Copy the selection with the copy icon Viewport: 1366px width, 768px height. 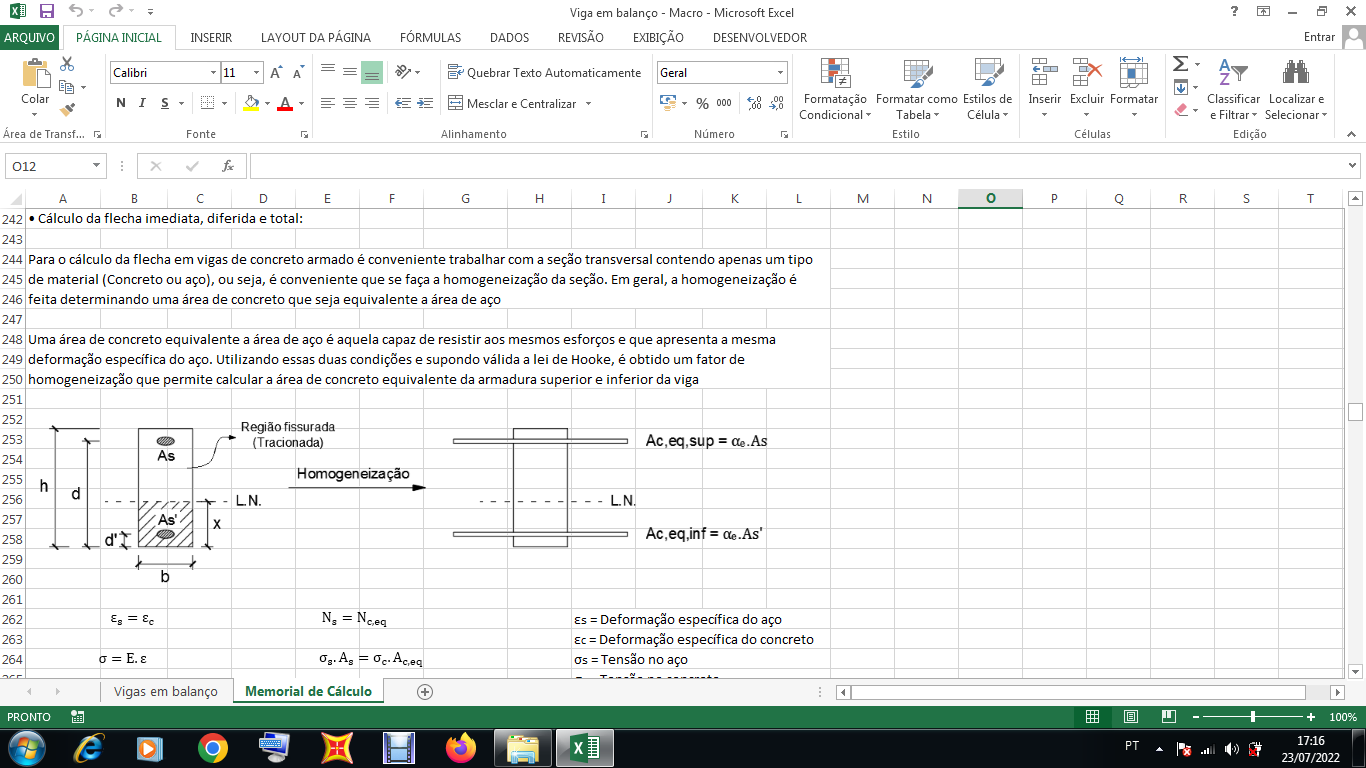(67, 87)
